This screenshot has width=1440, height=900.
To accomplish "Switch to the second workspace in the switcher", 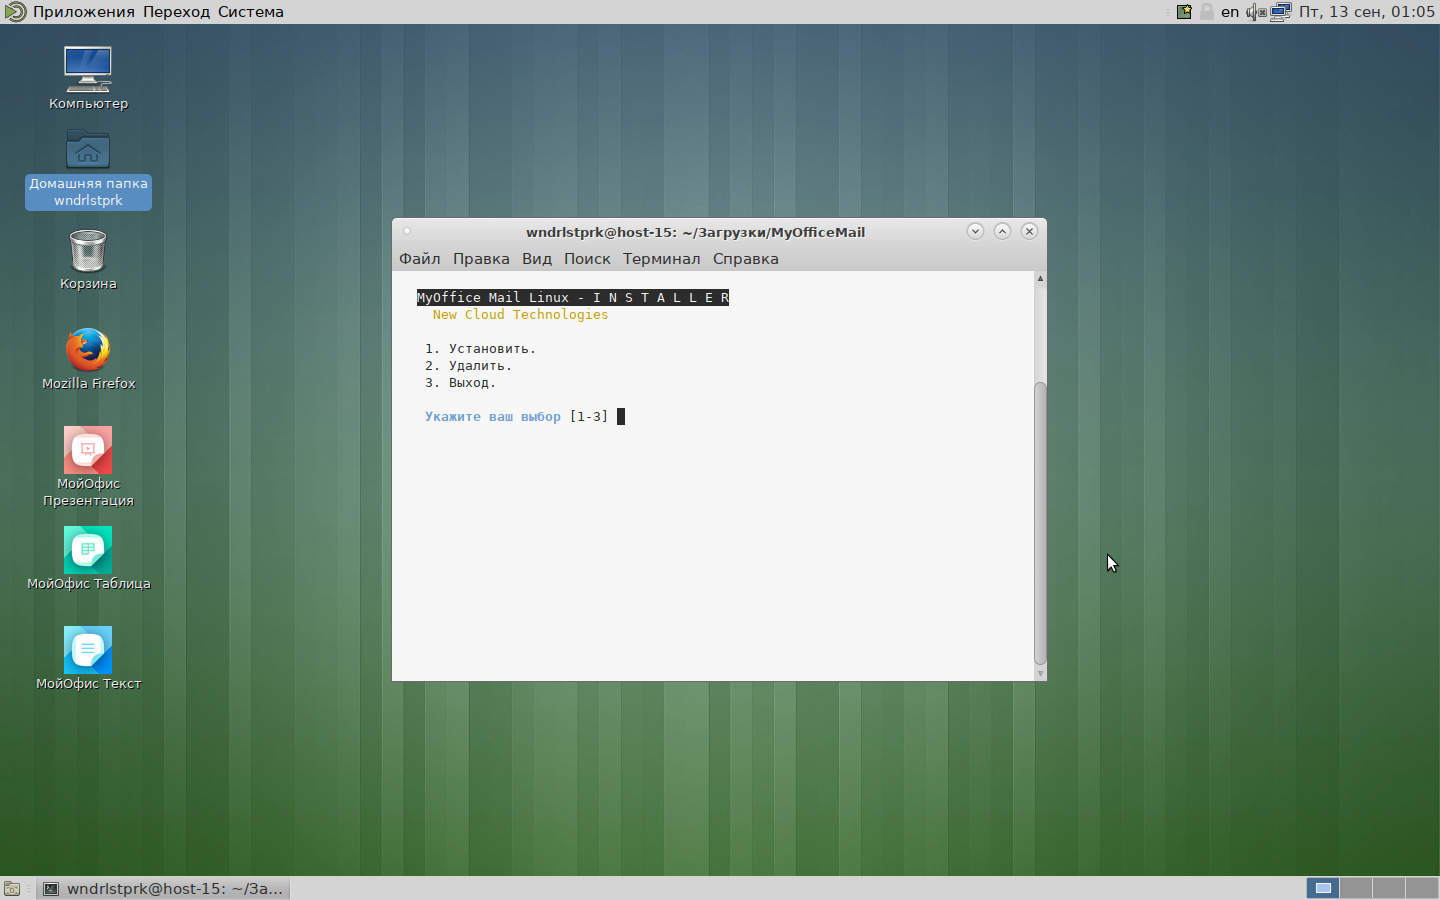I will tap(1356, 888).
